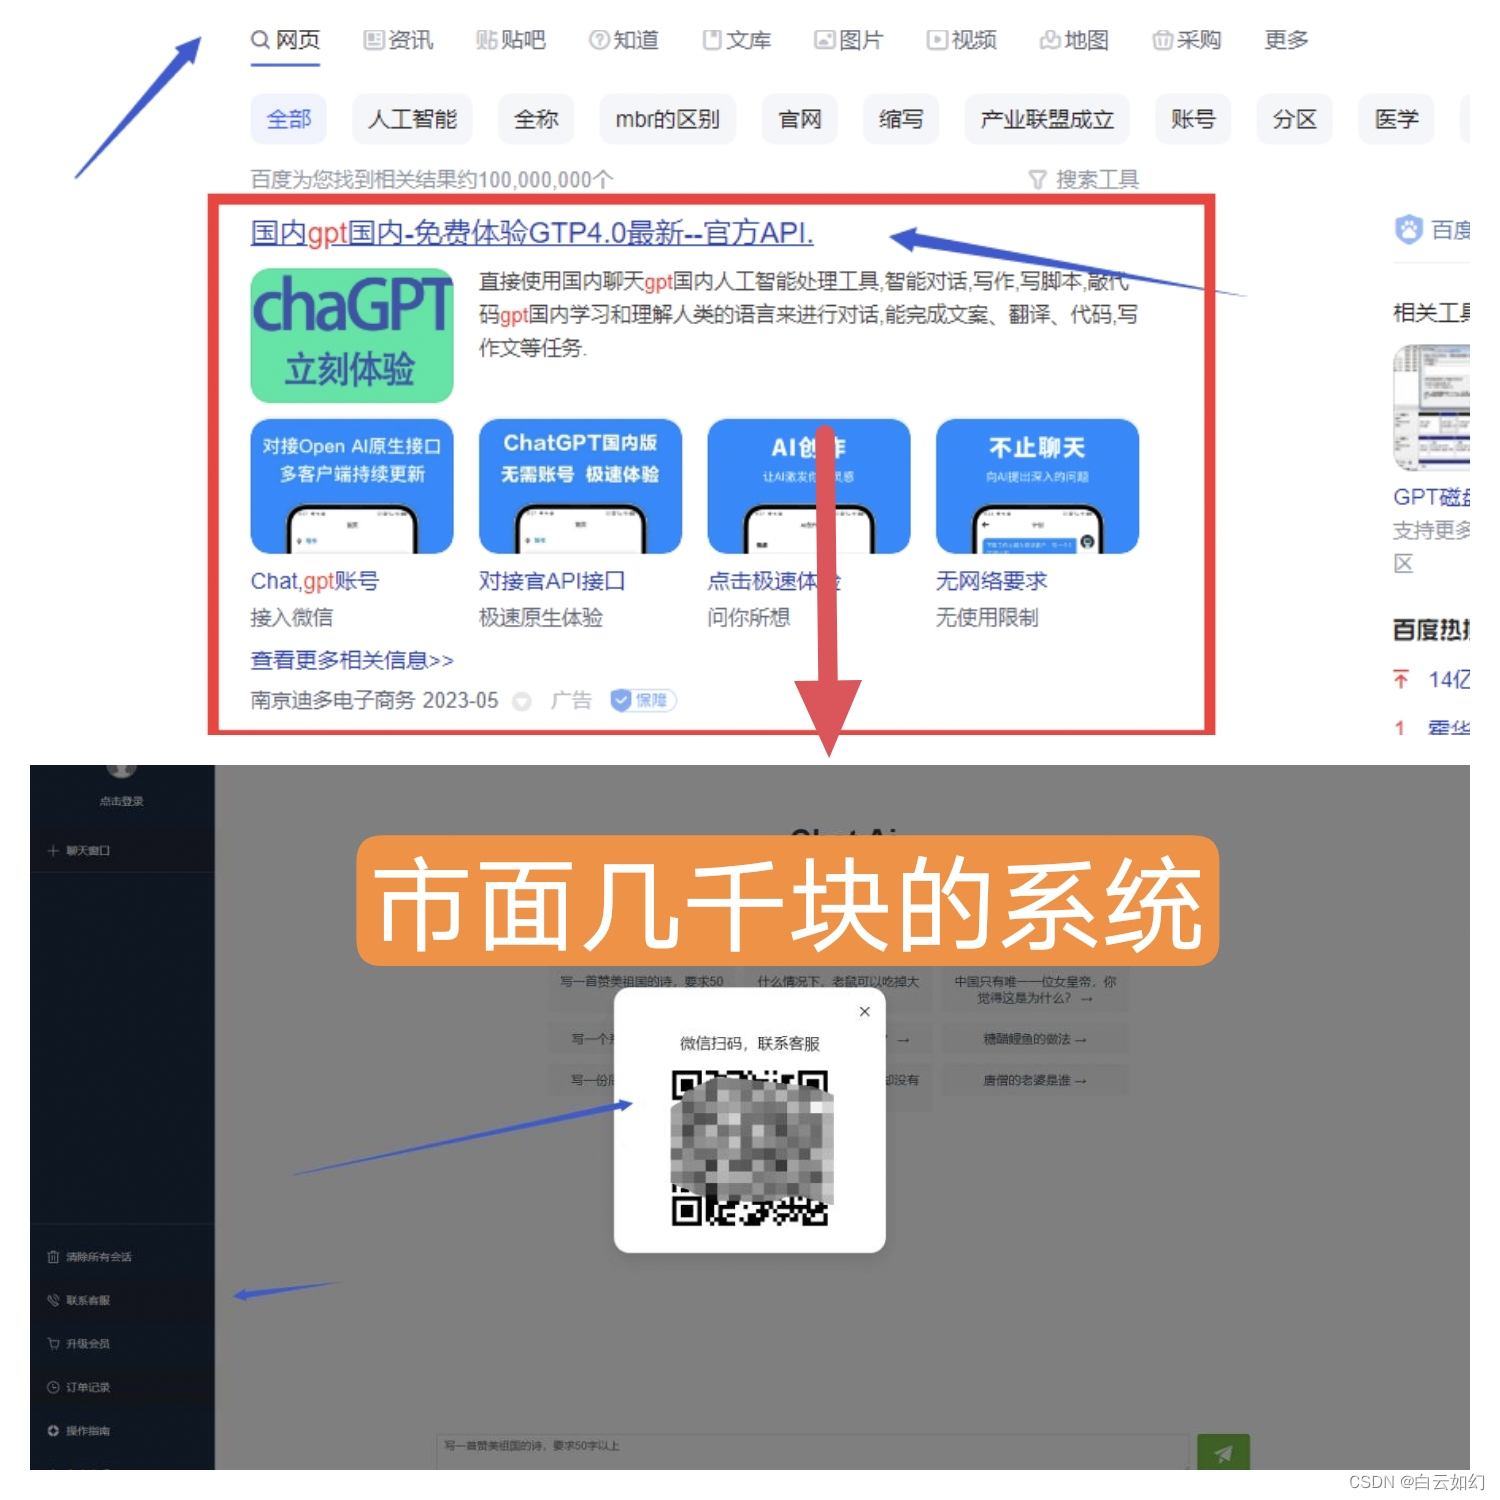This screenshot has height=1500, width=1500.
Task: Open 搜索工具 filter options
Action: [x=1084, y=179]
